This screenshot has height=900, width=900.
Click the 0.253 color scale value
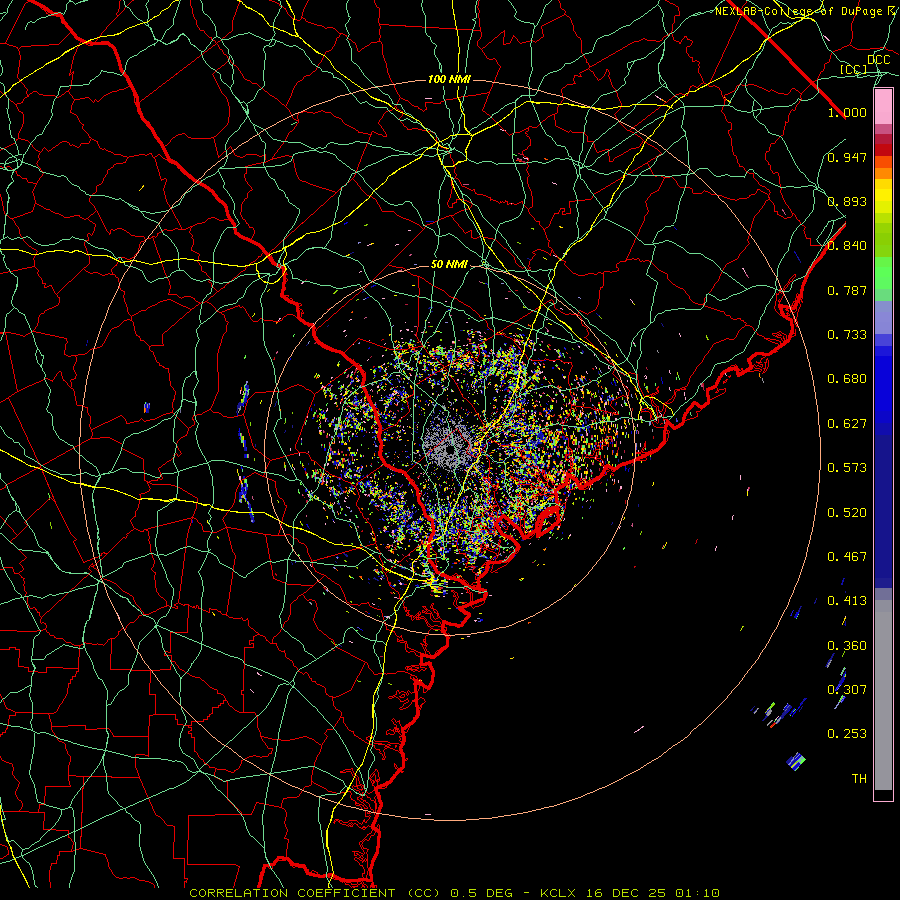tap(847, 734)
